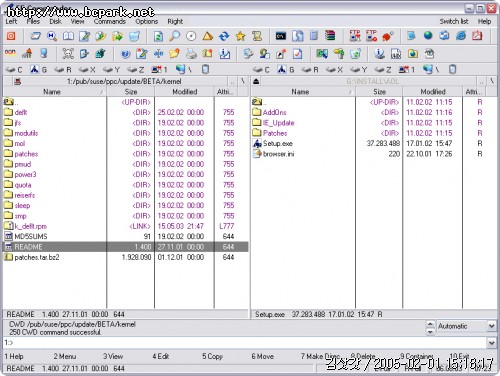Click the 'ocn' labeled toolbar icon
This screenshot has width=500, height=376.
tap(10, 53)
